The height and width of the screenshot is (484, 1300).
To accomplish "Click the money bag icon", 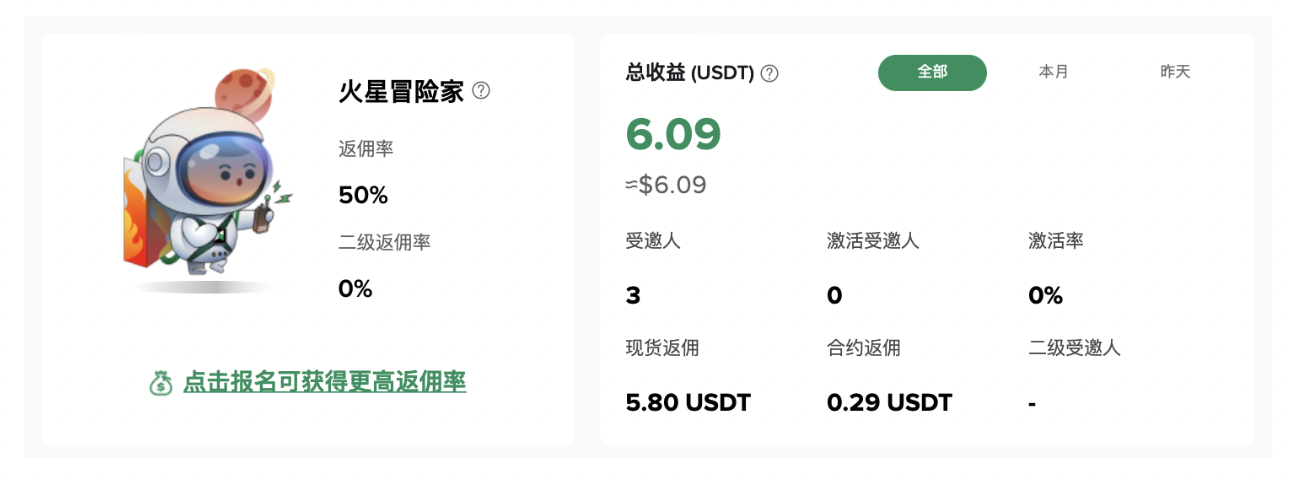I will pyautogui.click(x=161, y=383).
